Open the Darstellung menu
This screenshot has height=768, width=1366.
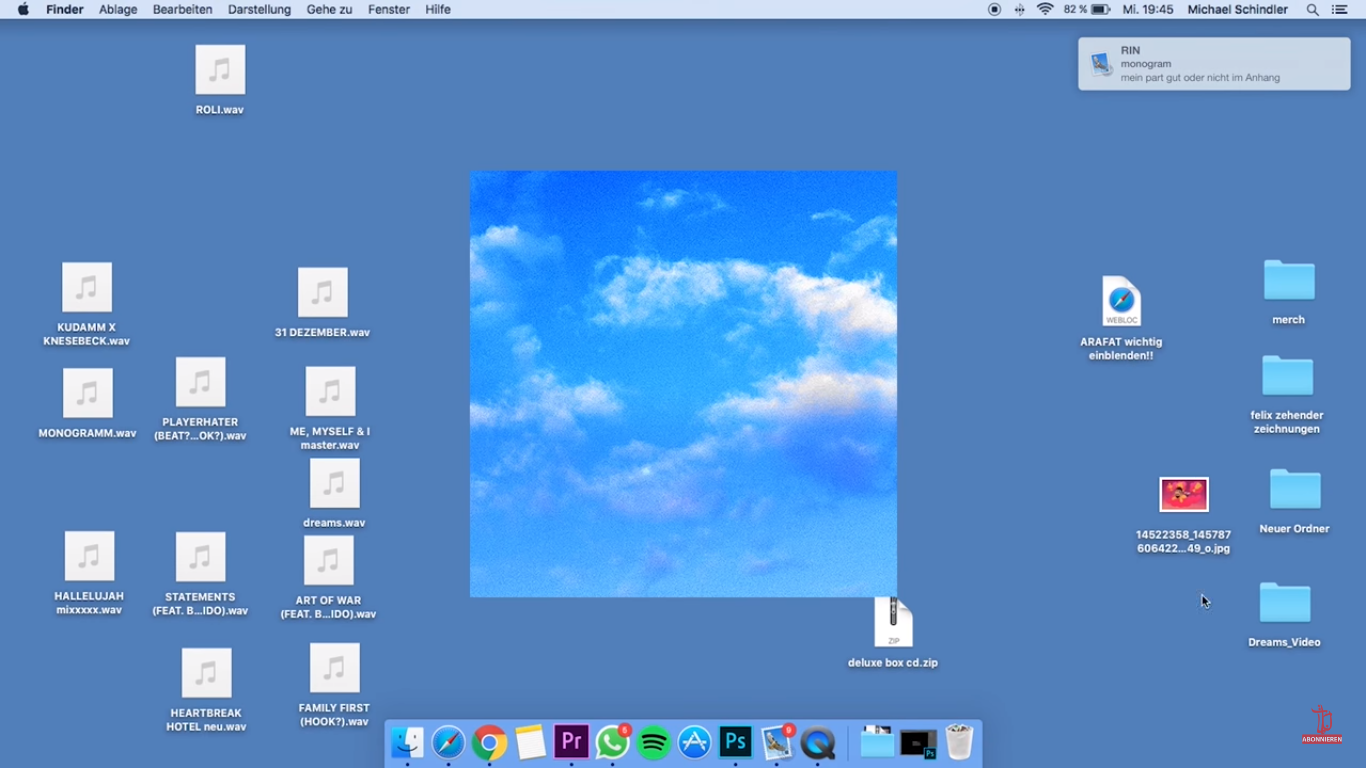pyautogui.click(x=259, y=9)
